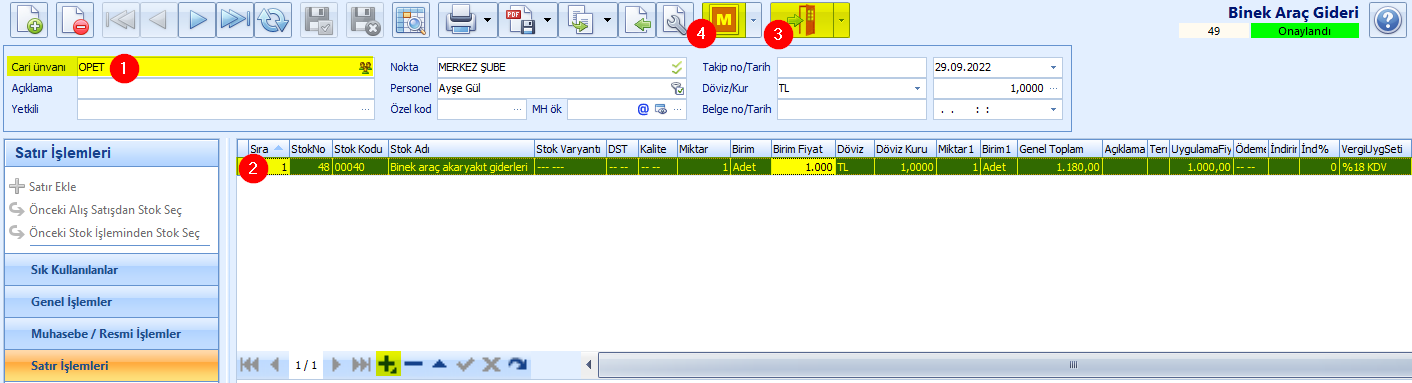Click the Birim Fiyat cell 1.000
The image size is (1412, 383).
(x=803, y=167)
